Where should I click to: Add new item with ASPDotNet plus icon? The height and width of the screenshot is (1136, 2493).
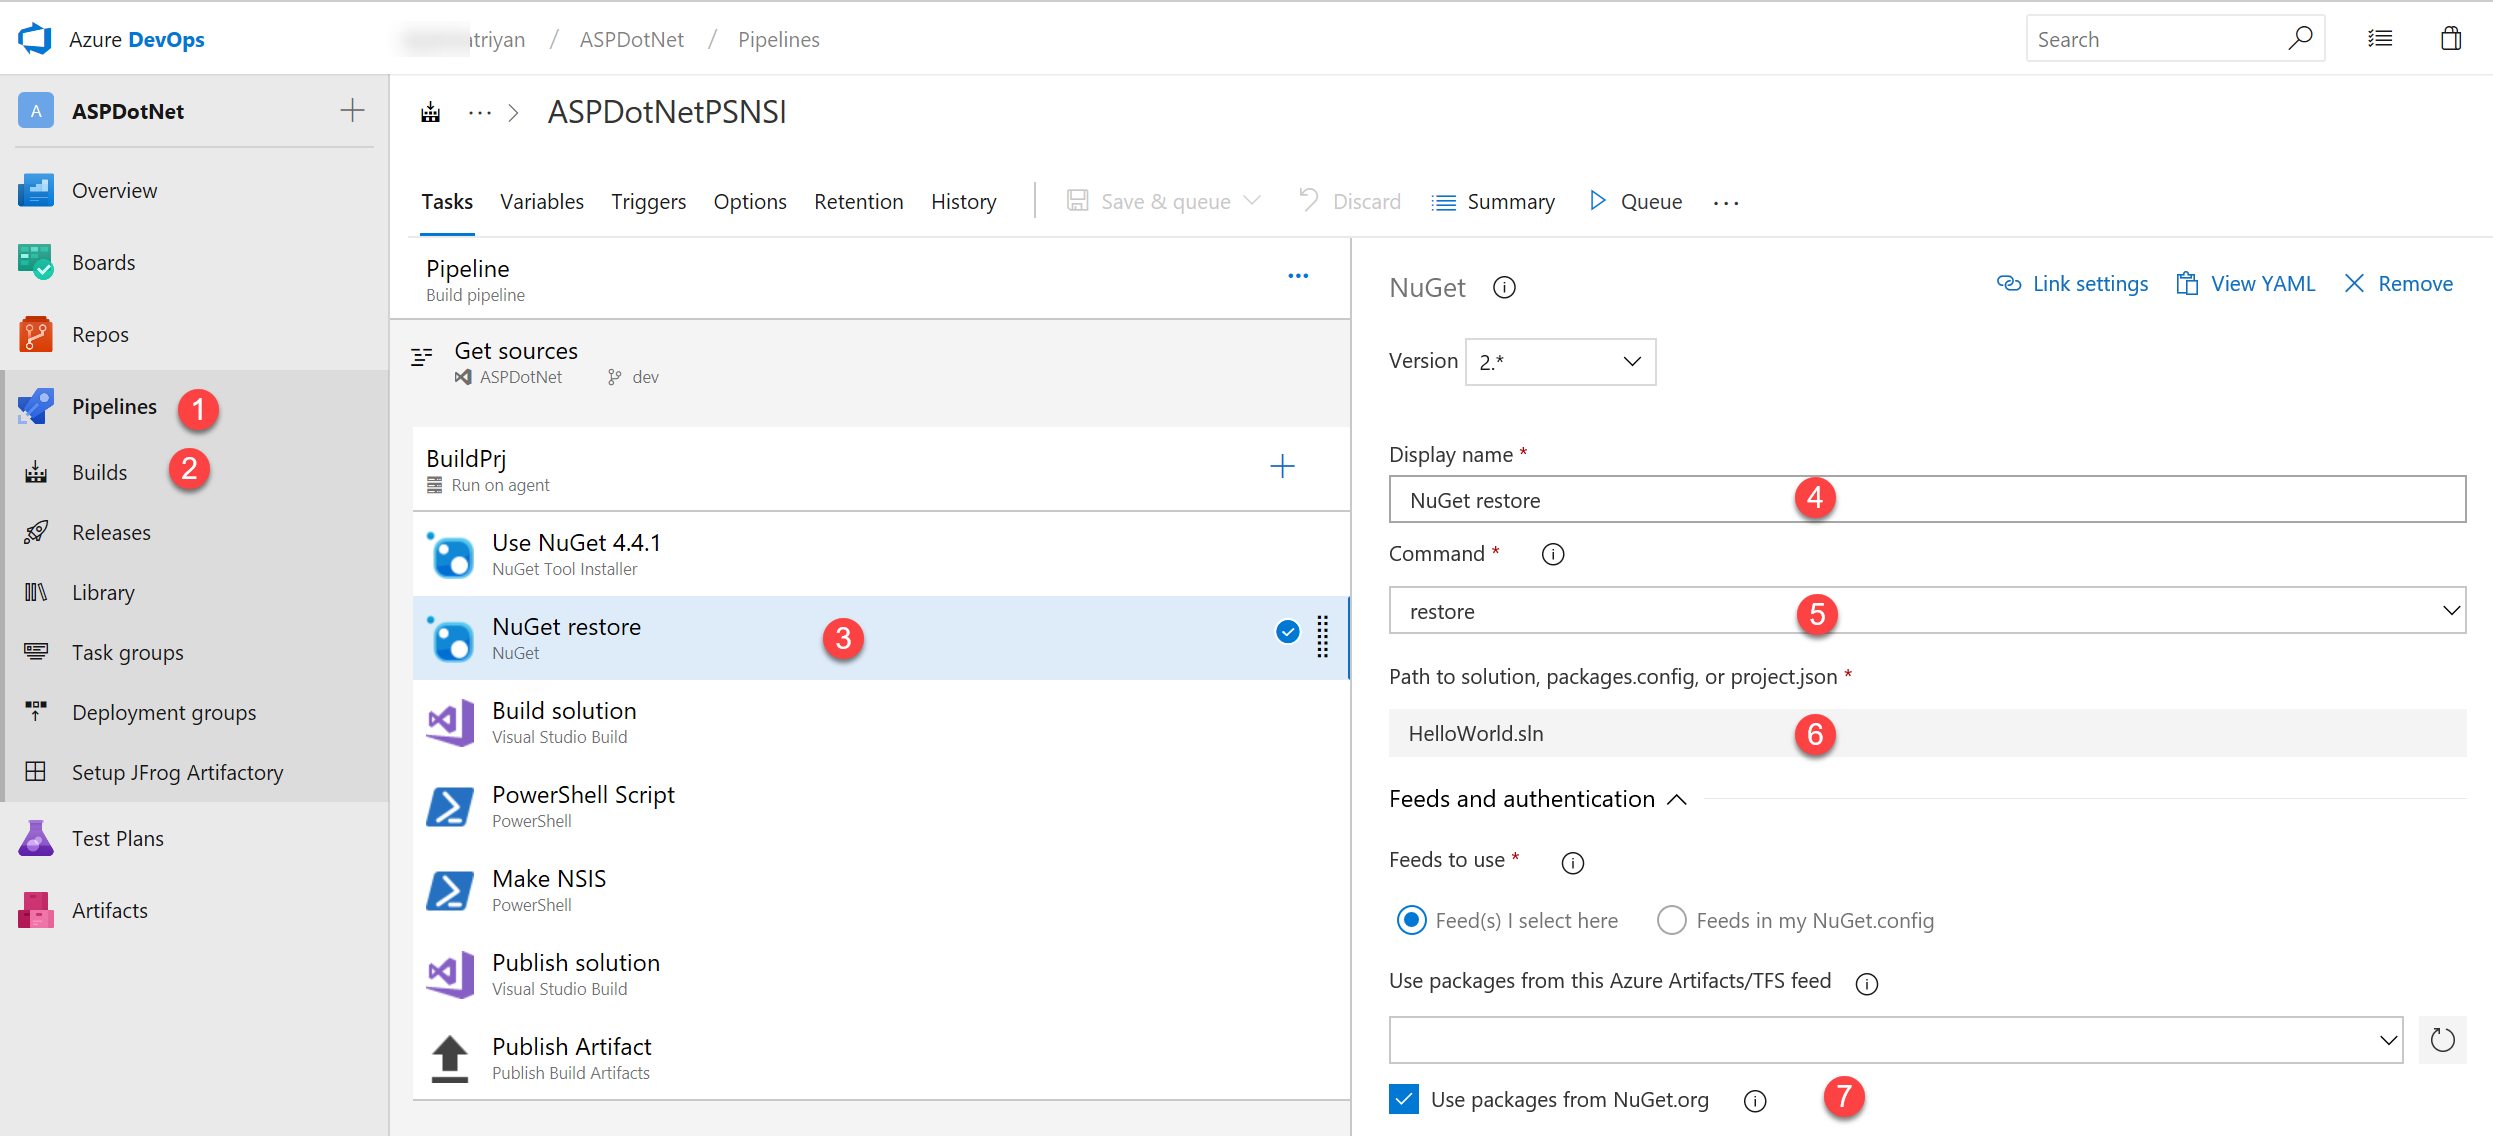click(x=352, y=110)
